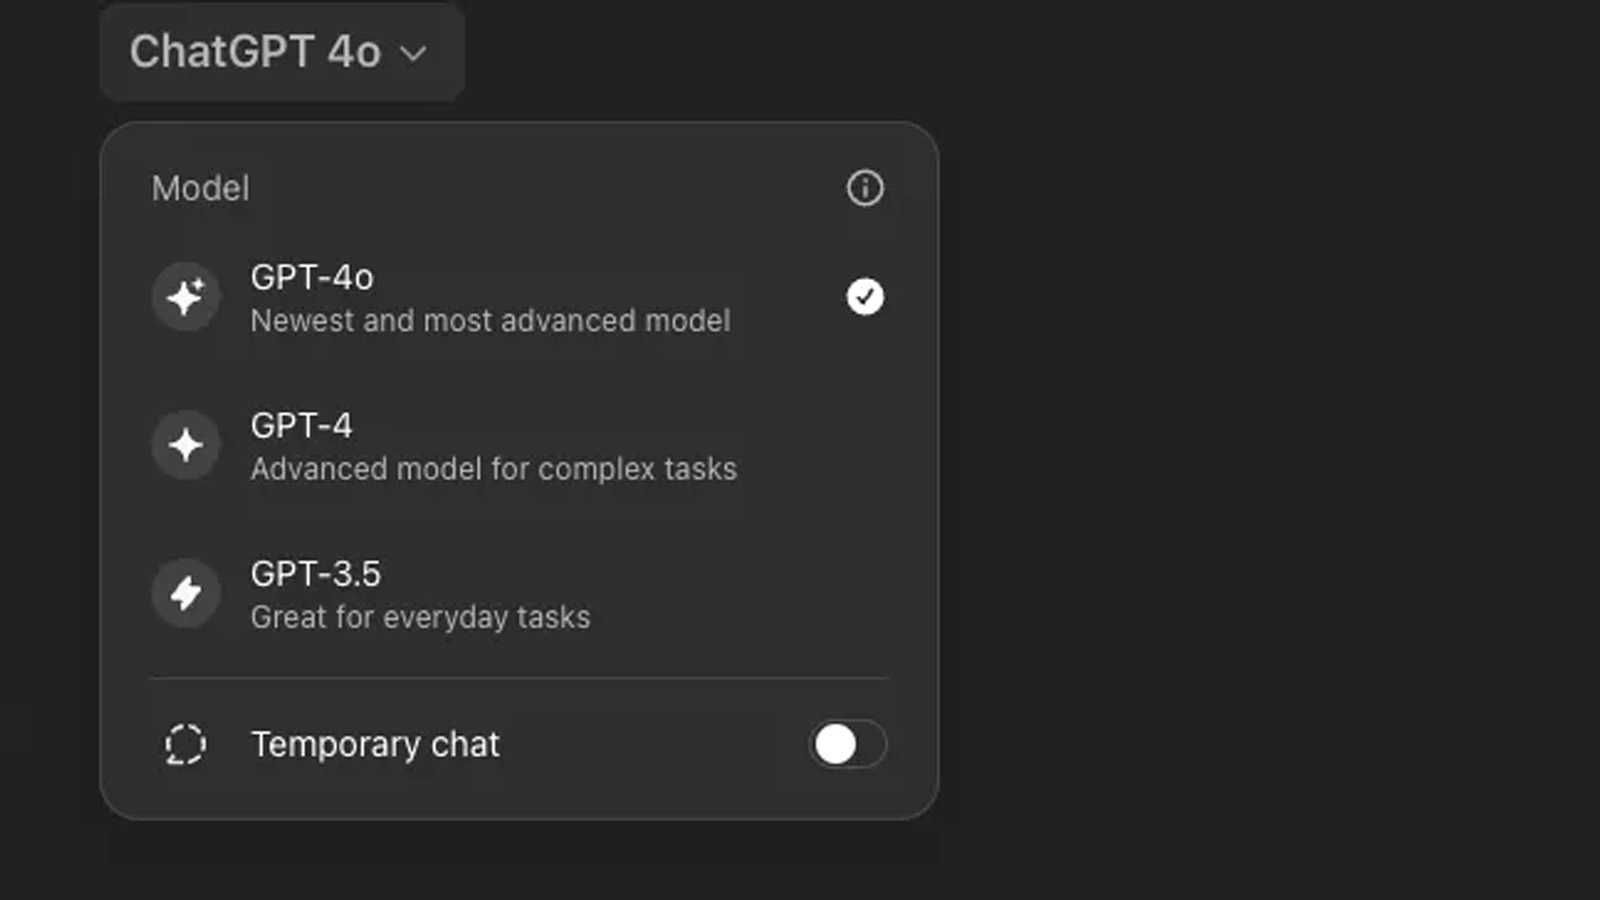
Task: Click the "Model" heading text
Action: pos(200,188)
